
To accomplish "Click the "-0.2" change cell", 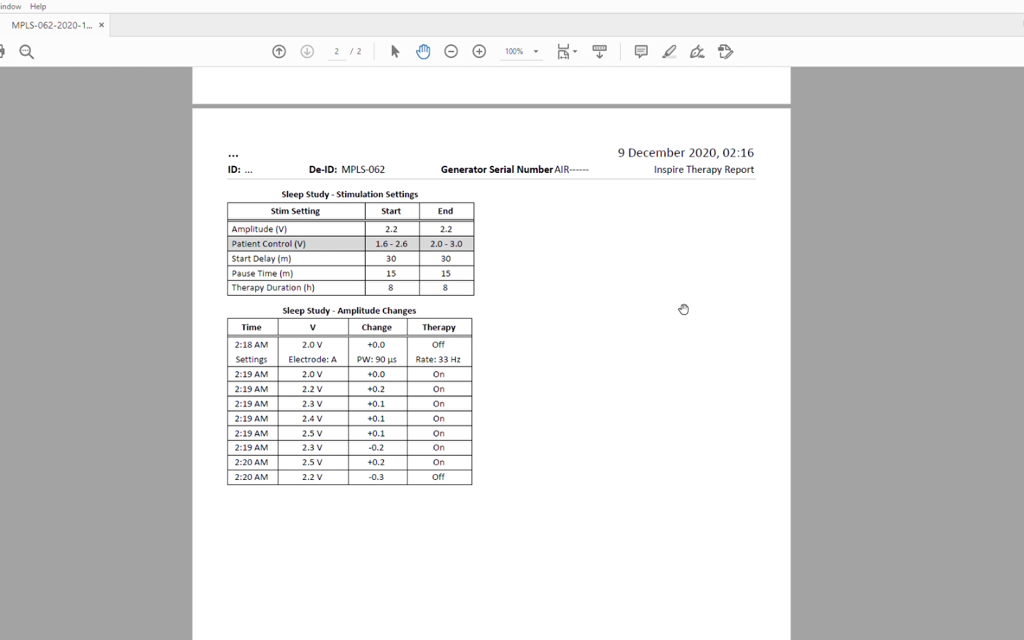I will point(376,448).
